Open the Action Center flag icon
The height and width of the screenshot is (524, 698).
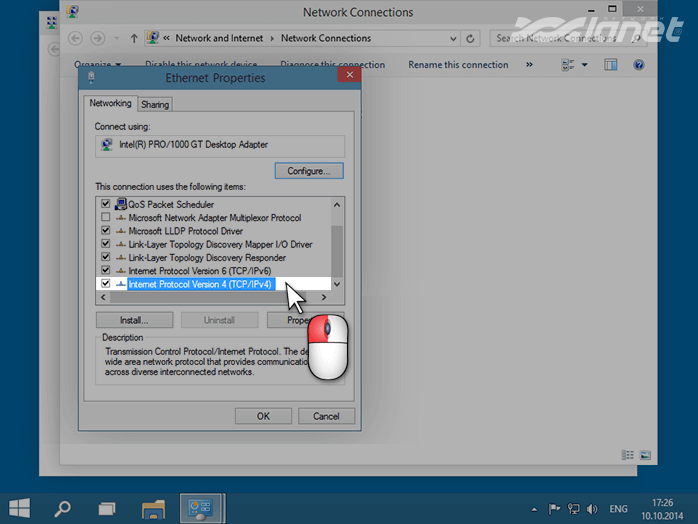(x=554, y=509)
